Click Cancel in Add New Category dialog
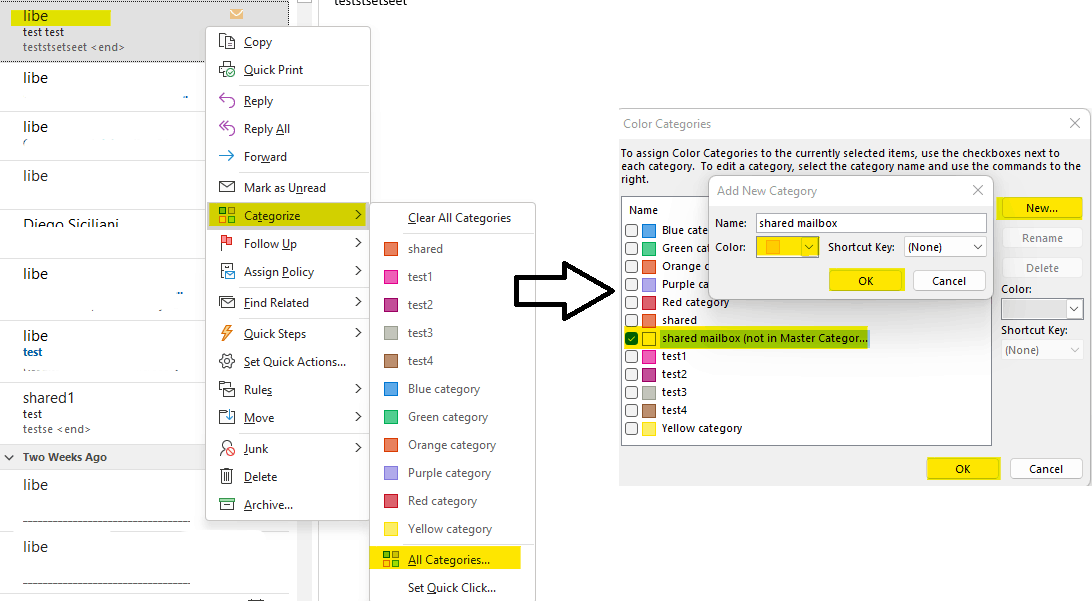Image resolution: width=1092 pixels, height=601 pixels. [x=949, y=281]
